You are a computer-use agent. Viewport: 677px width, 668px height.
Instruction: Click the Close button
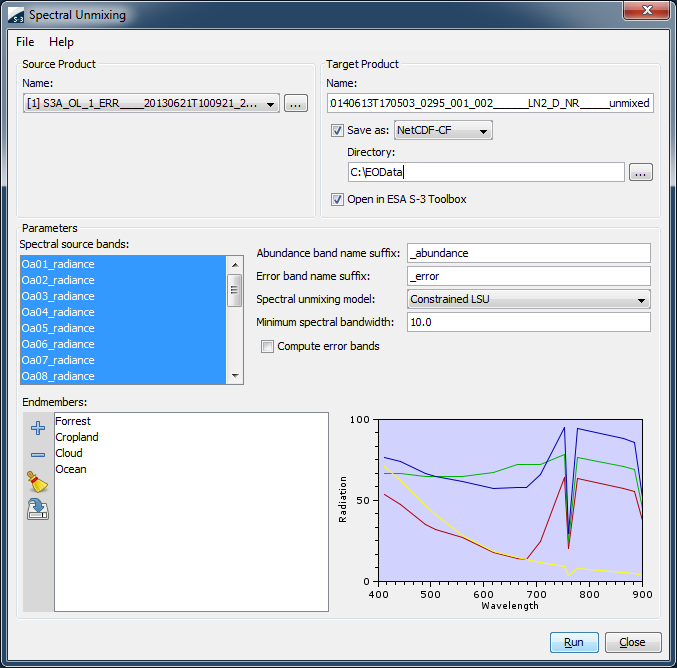click(x=633, y=642)
